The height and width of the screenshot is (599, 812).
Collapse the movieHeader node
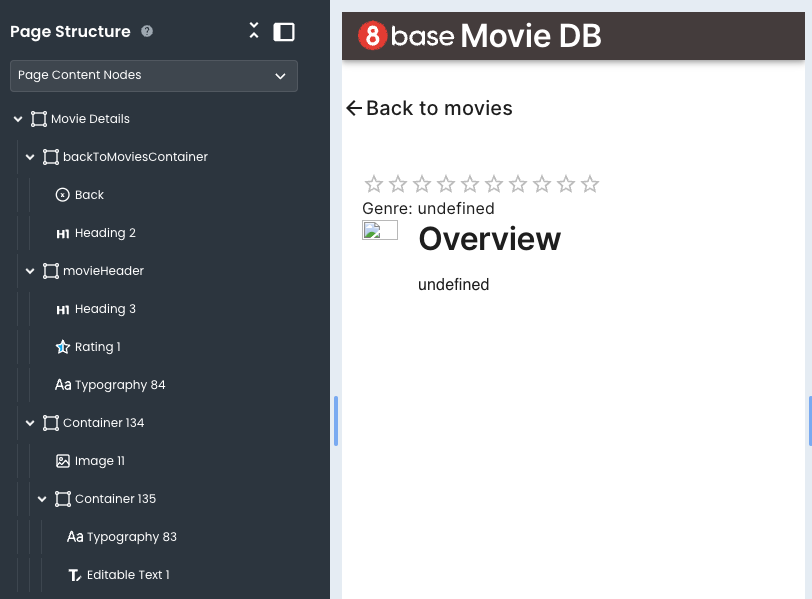(30, 271)
